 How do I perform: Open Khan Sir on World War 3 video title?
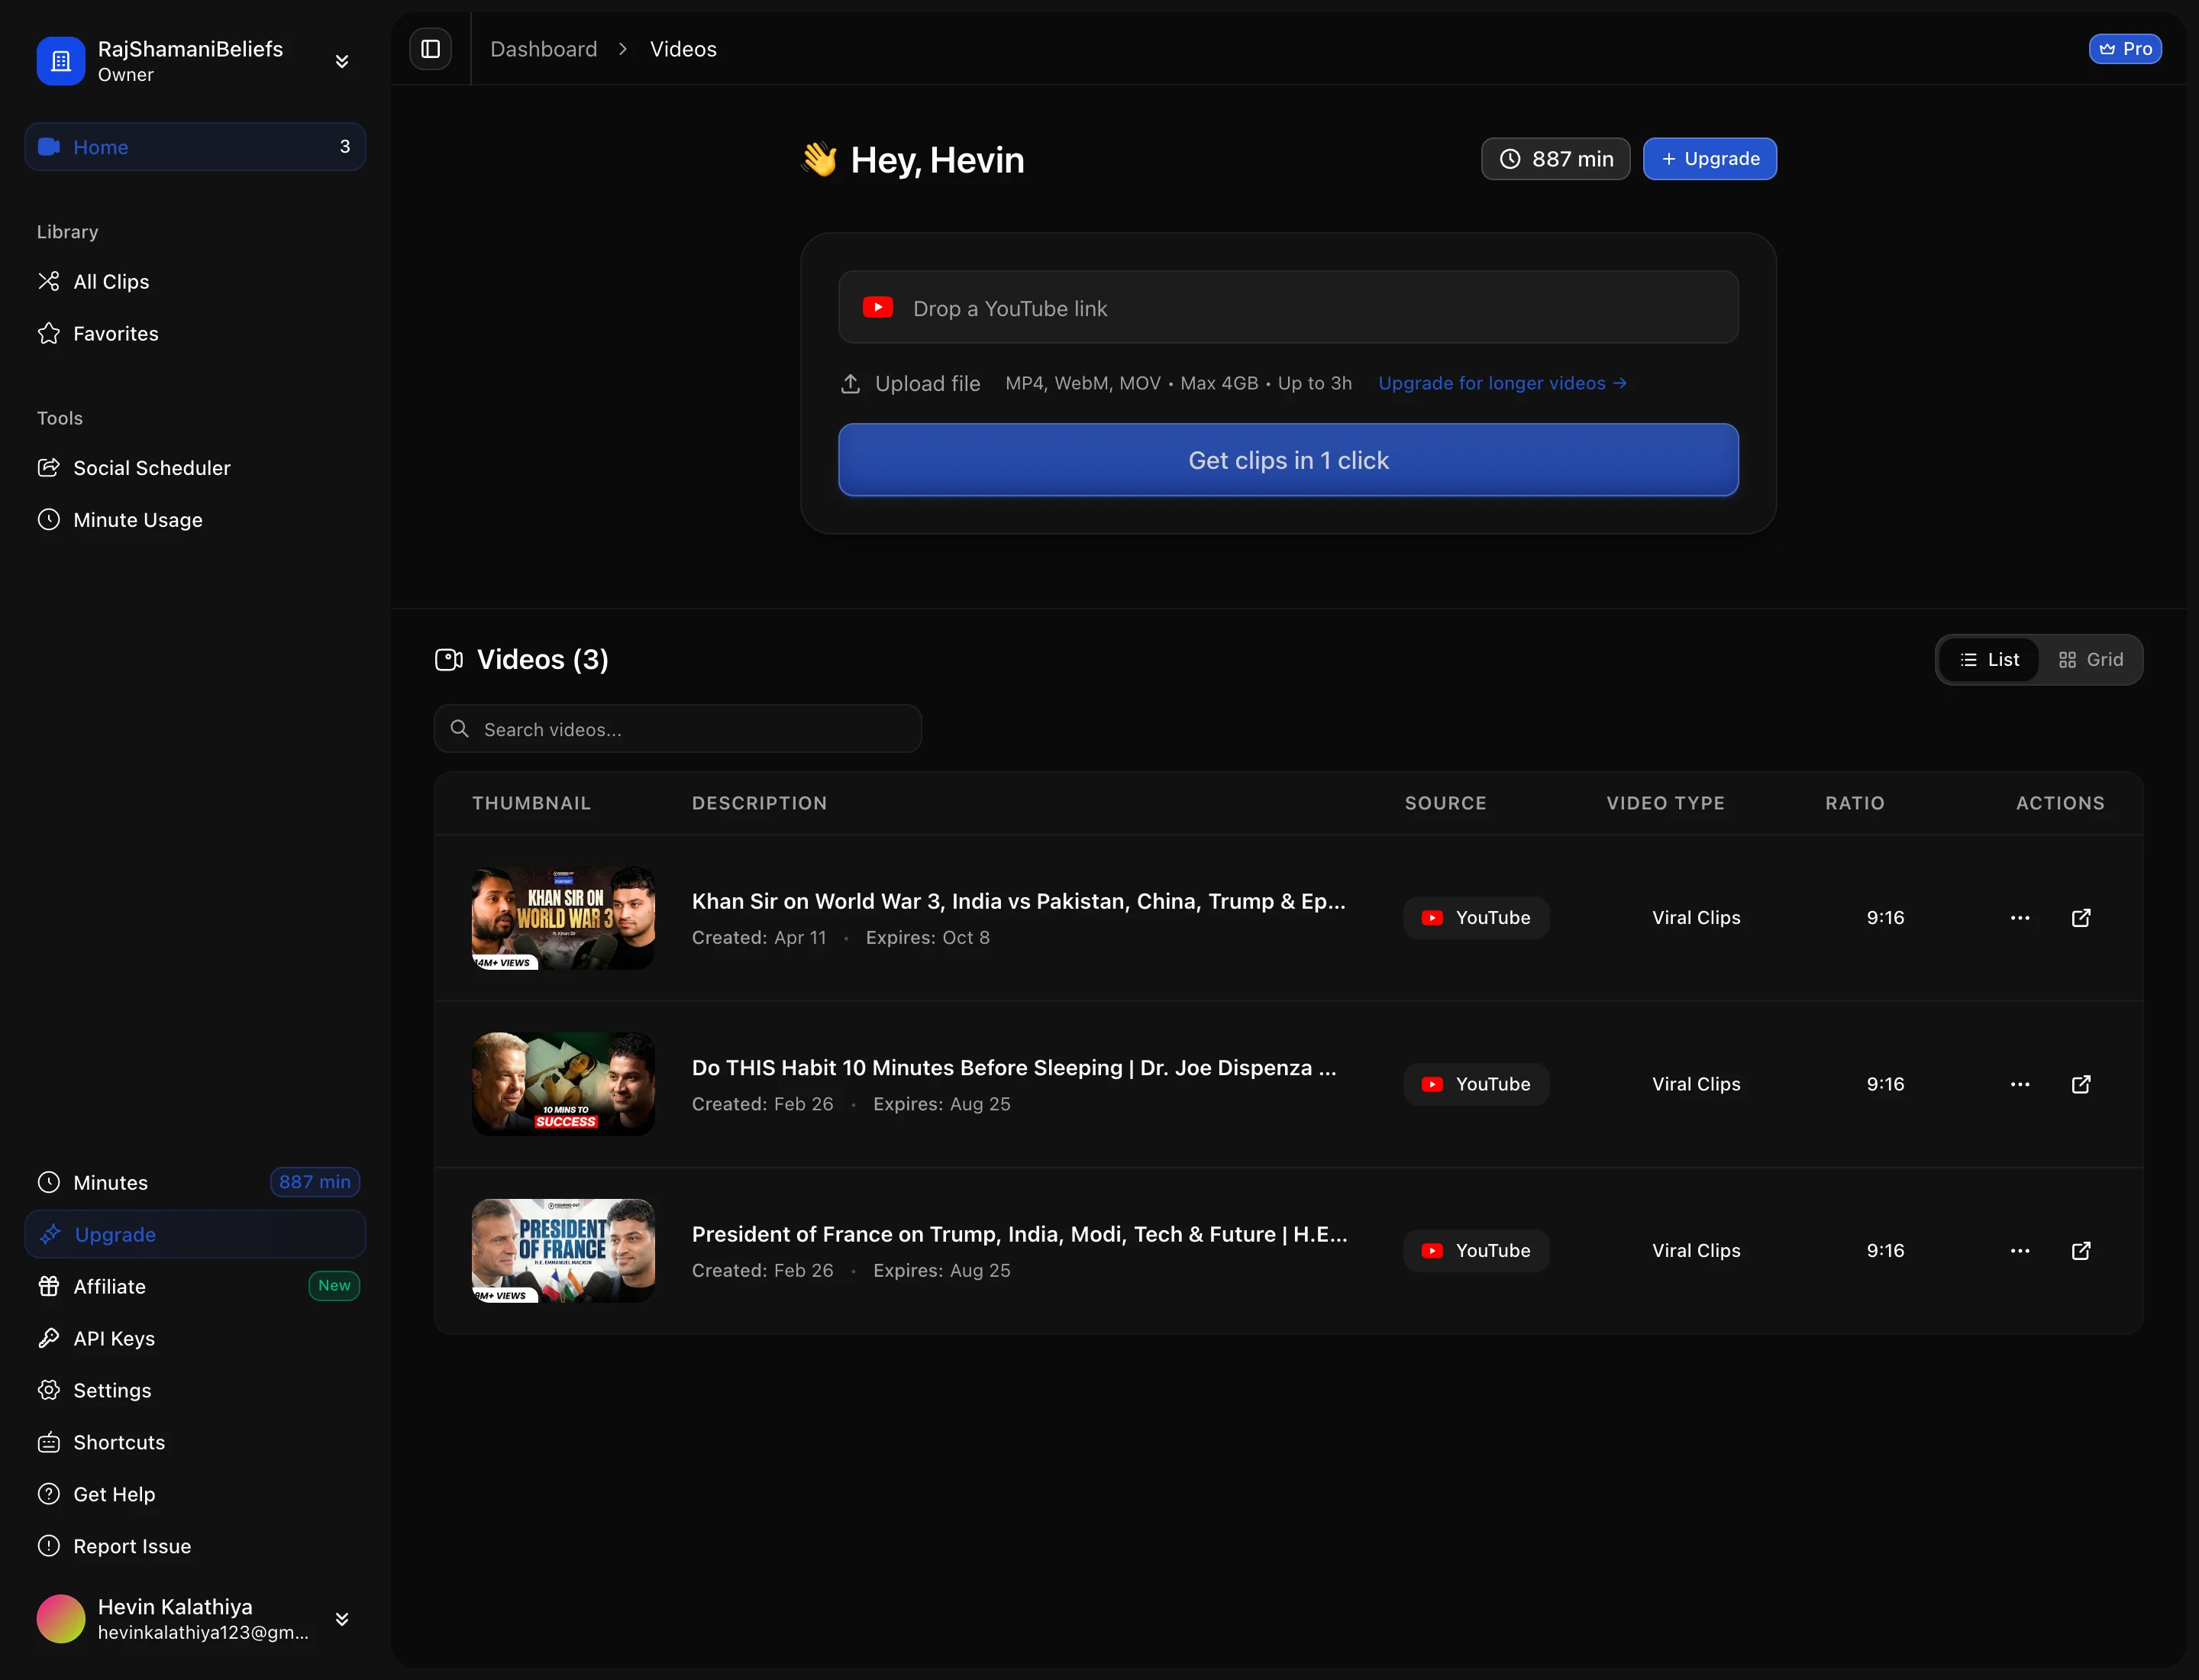(x=1019, y=901)
